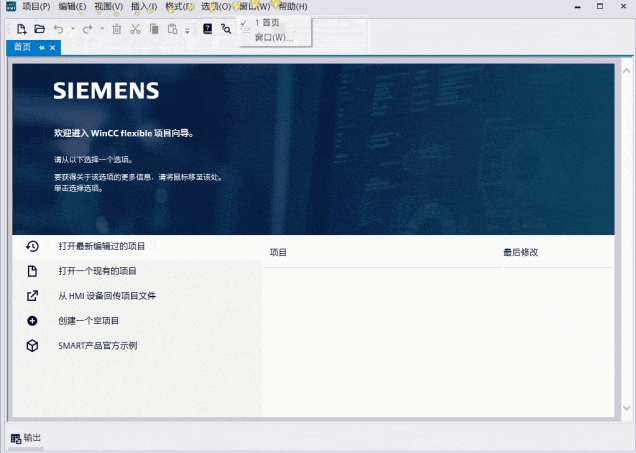Click the Paste clipboard icon

pyautogui.click(x=172, y=29)
